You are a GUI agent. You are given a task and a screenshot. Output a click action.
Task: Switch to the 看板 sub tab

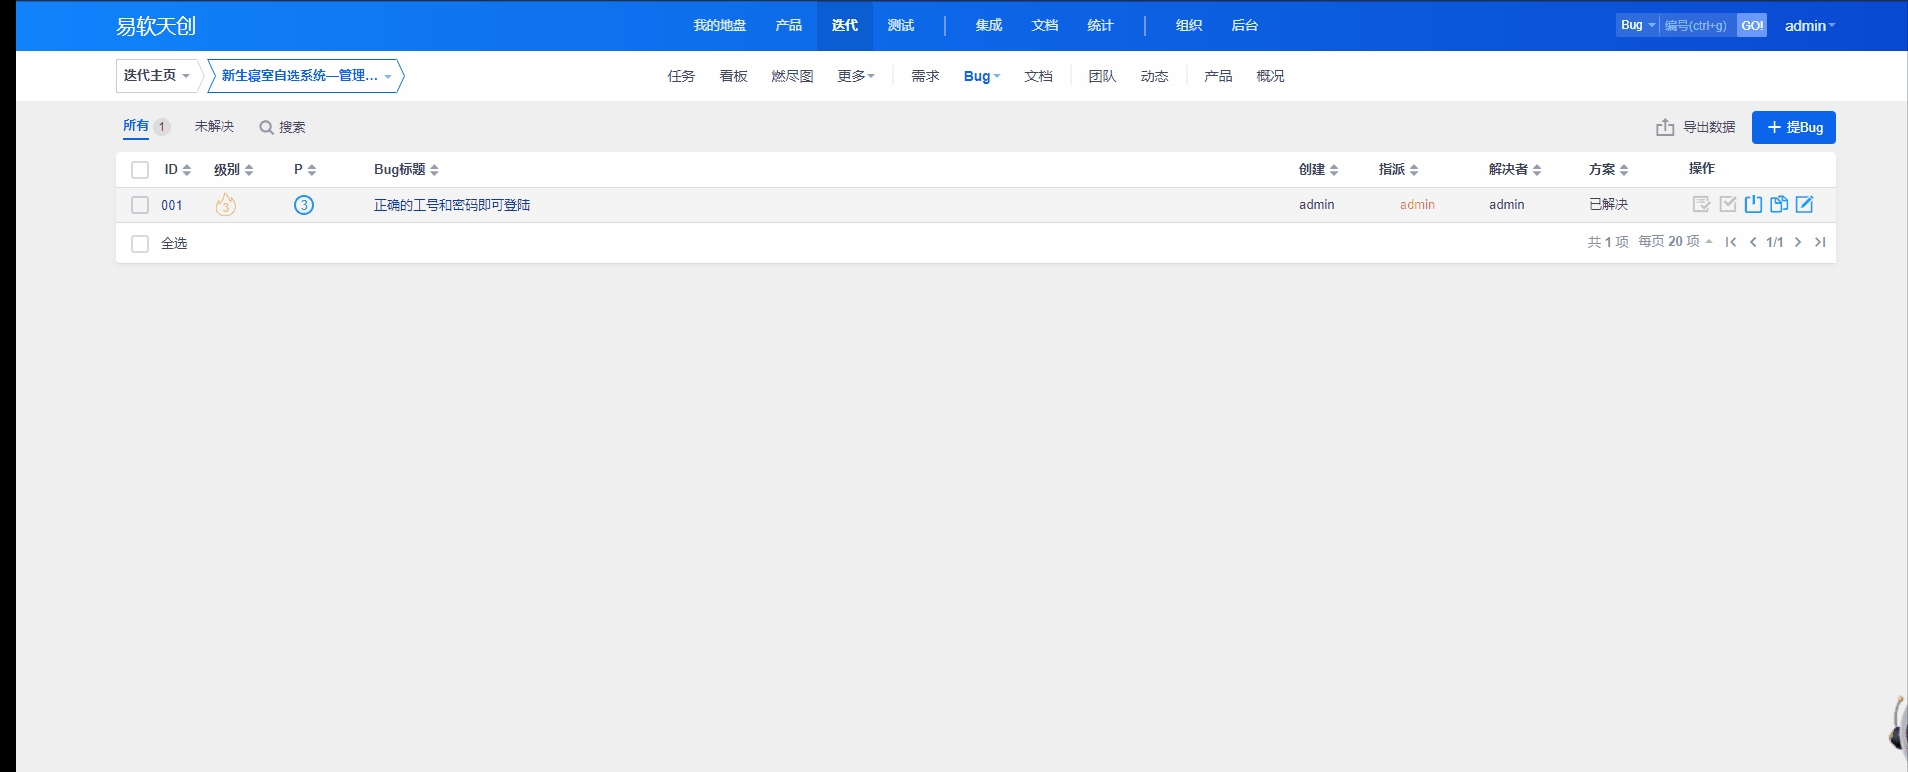click(x=733, y=76)
